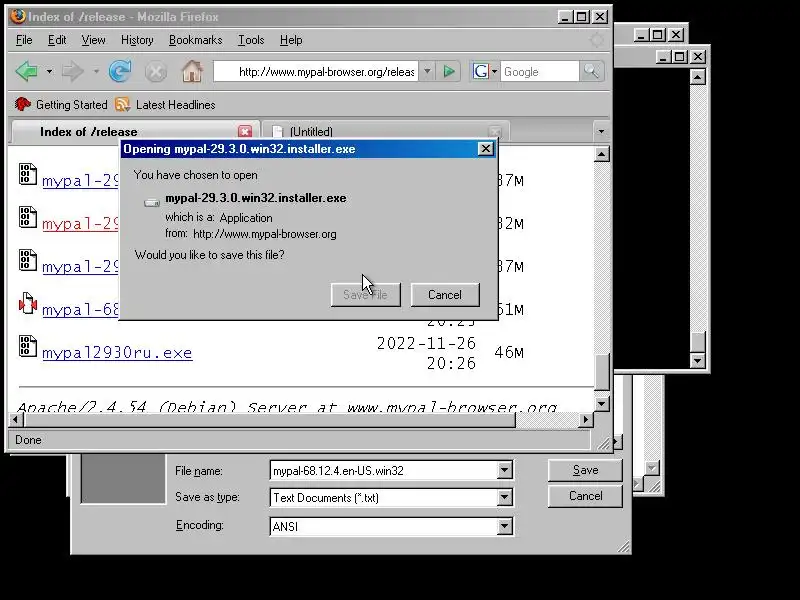The image size is (800, 600).
Task: Click the Latest Headlines RSS feed icon
Action: (122, 105)
